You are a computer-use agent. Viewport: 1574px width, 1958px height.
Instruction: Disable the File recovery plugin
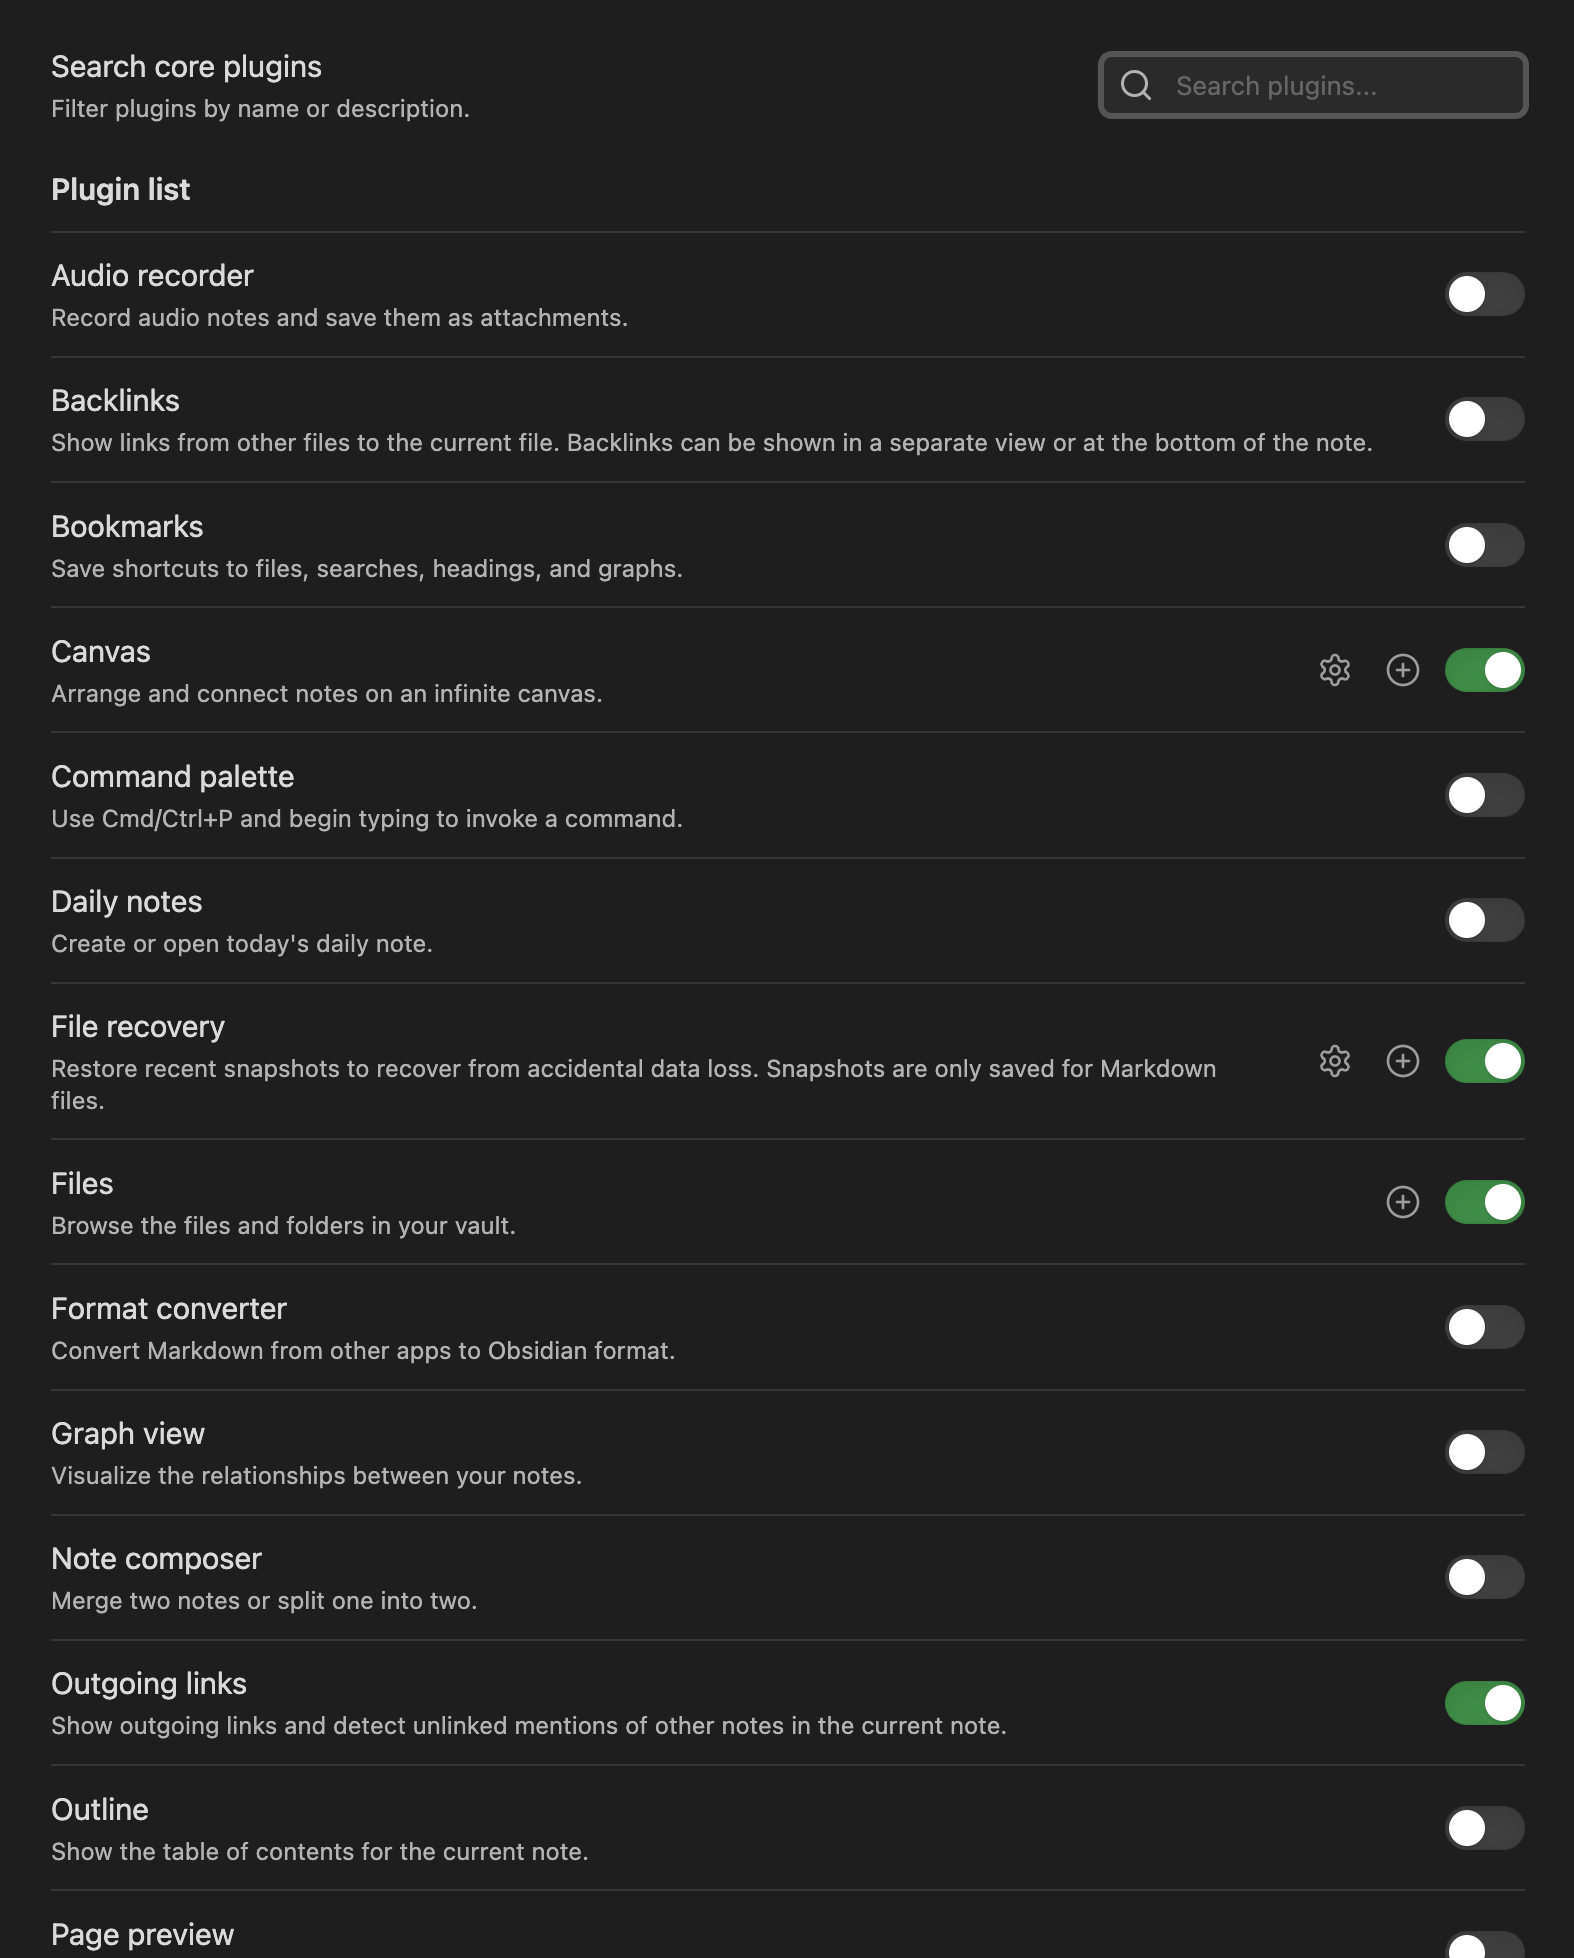[x=1484, y=1062]
